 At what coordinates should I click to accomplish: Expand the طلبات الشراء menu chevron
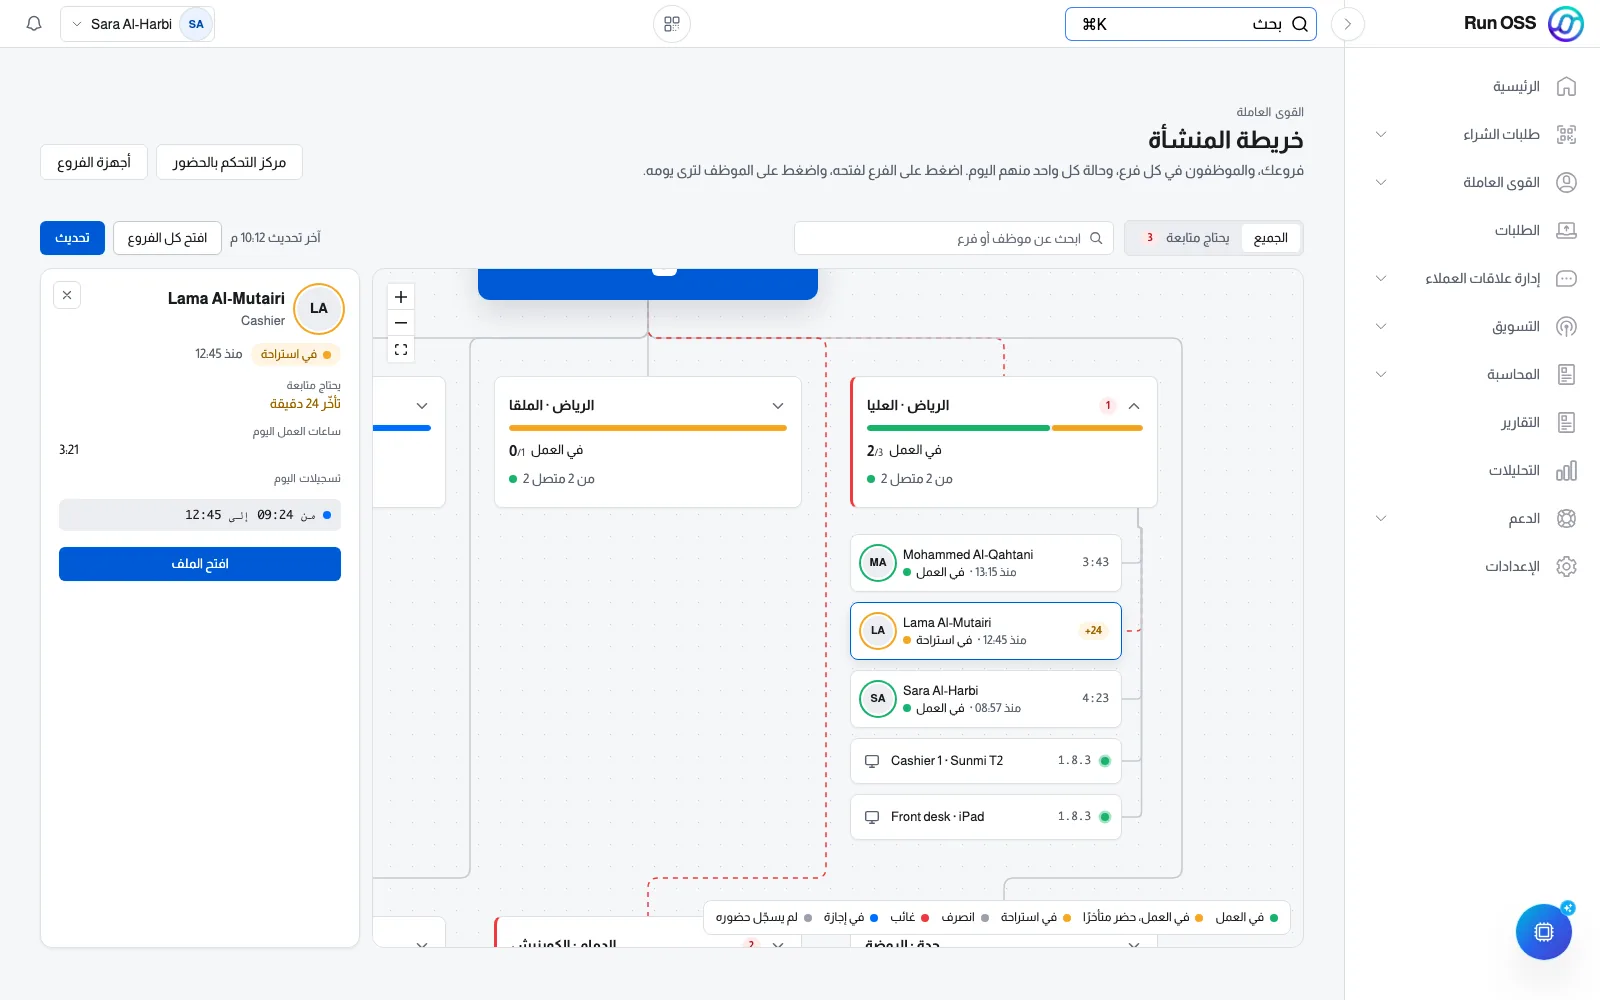(x=1381, y=135)
